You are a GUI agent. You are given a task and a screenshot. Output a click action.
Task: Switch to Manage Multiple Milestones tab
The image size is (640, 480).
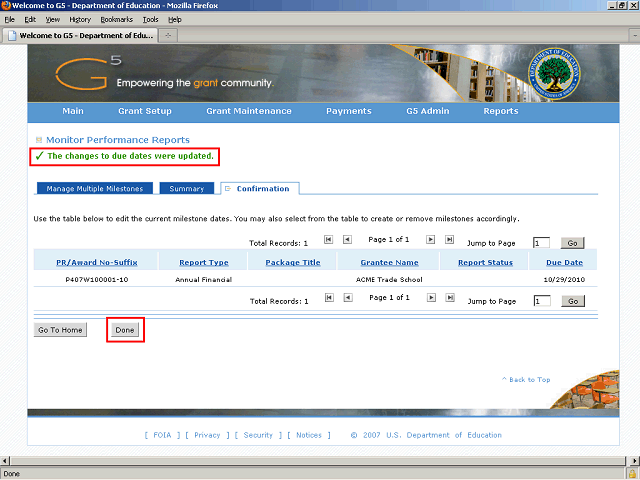(95, 189)
